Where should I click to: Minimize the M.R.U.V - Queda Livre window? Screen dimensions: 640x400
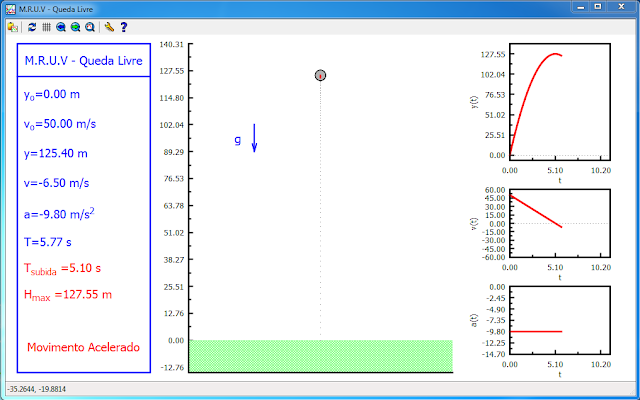point(581,7)
